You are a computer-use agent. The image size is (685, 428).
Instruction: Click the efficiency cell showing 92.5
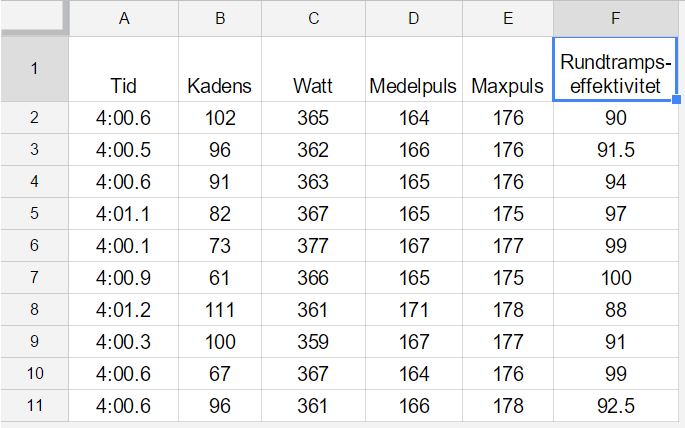click(x=616, y=405)
